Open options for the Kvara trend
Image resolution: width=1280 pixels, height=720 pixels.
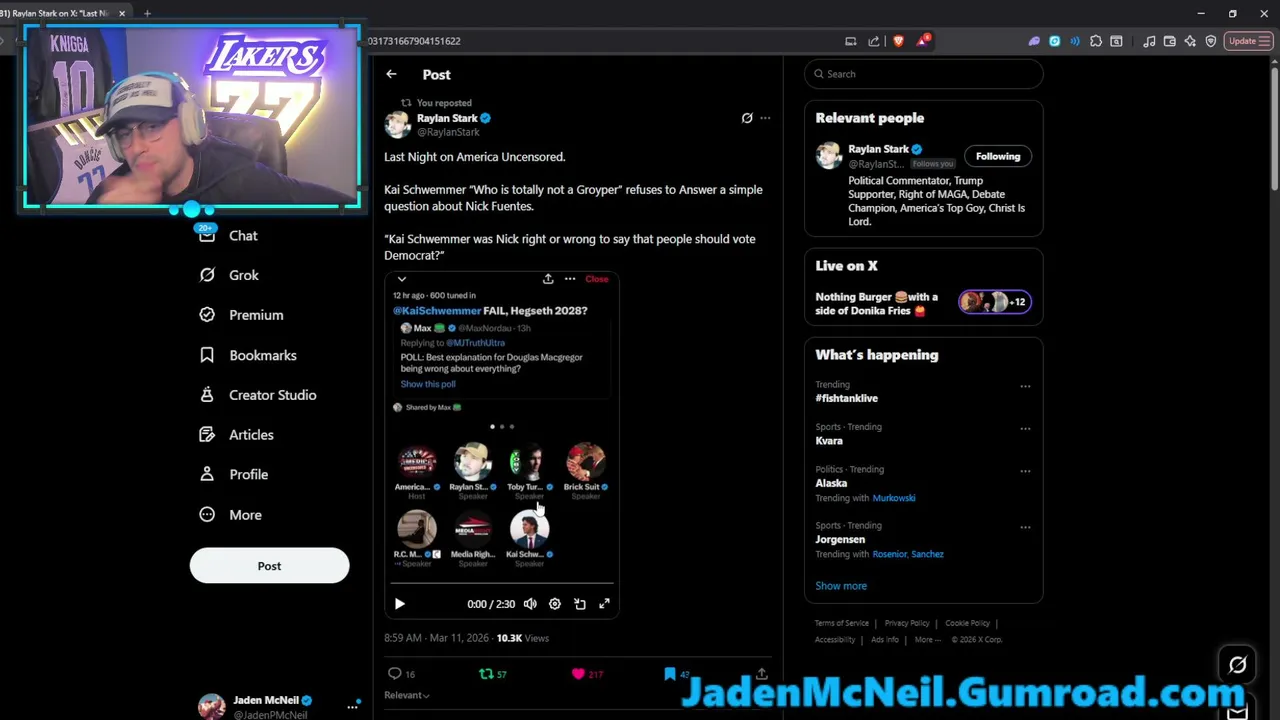(x=1025, y=428)
